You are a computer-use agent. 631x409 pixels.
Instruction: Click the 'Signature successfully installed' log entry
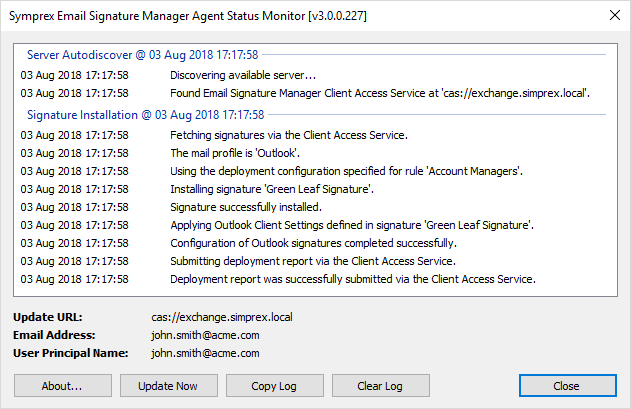point(246,207)
